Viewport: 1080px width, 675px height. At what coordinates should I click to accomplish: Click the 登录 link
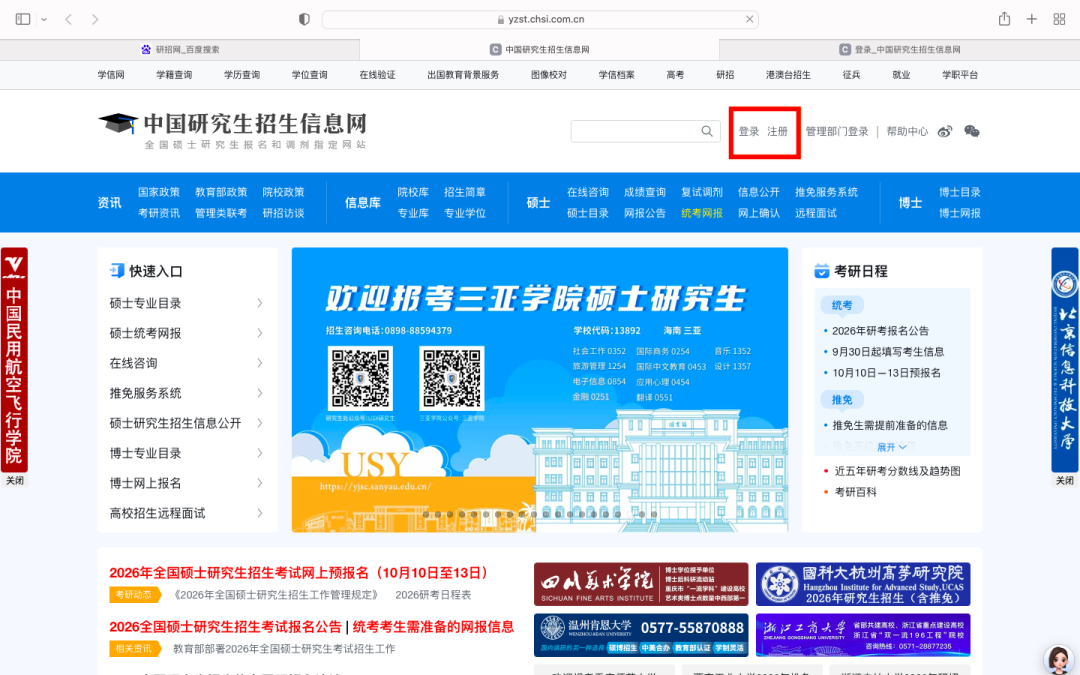point(748,131)
